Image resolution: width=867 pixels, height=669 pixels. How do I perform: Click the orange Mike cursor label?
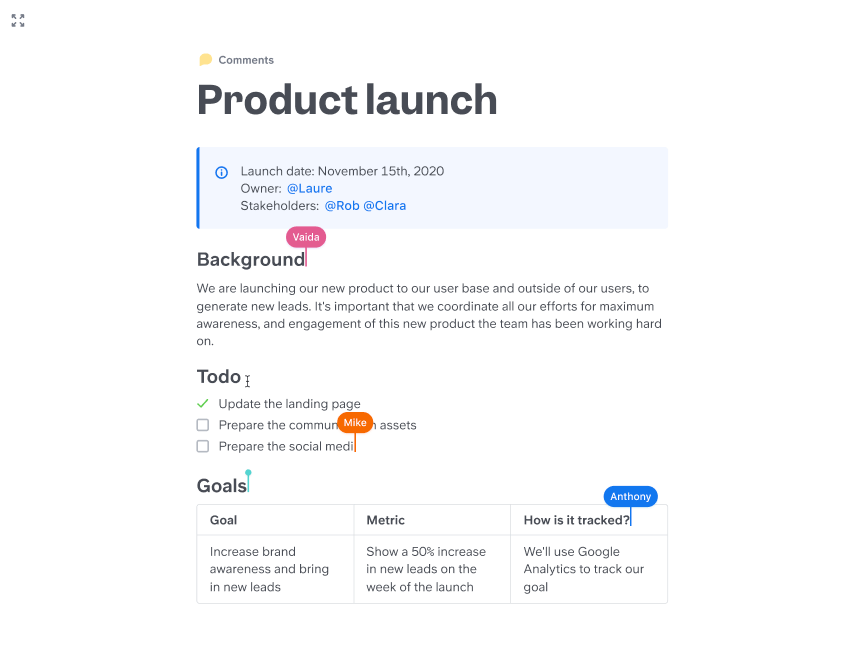355,423
